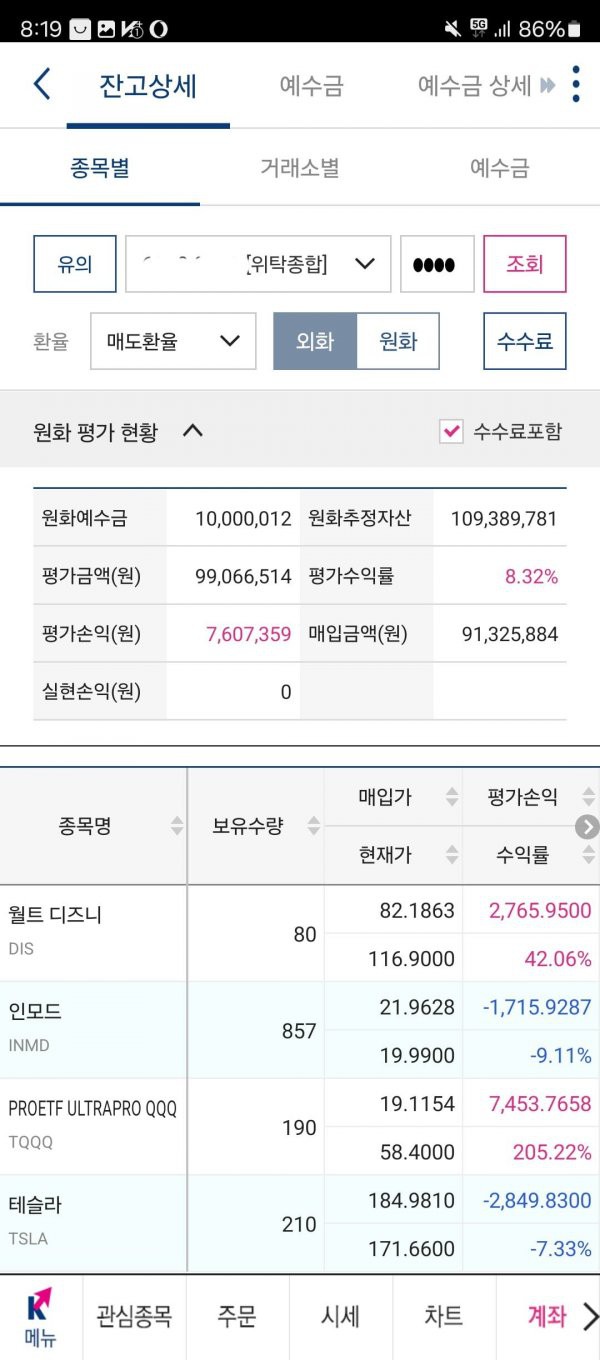
Task: Tap the double-arrow icon after 예수금 상세
Action: click(547, 86)
